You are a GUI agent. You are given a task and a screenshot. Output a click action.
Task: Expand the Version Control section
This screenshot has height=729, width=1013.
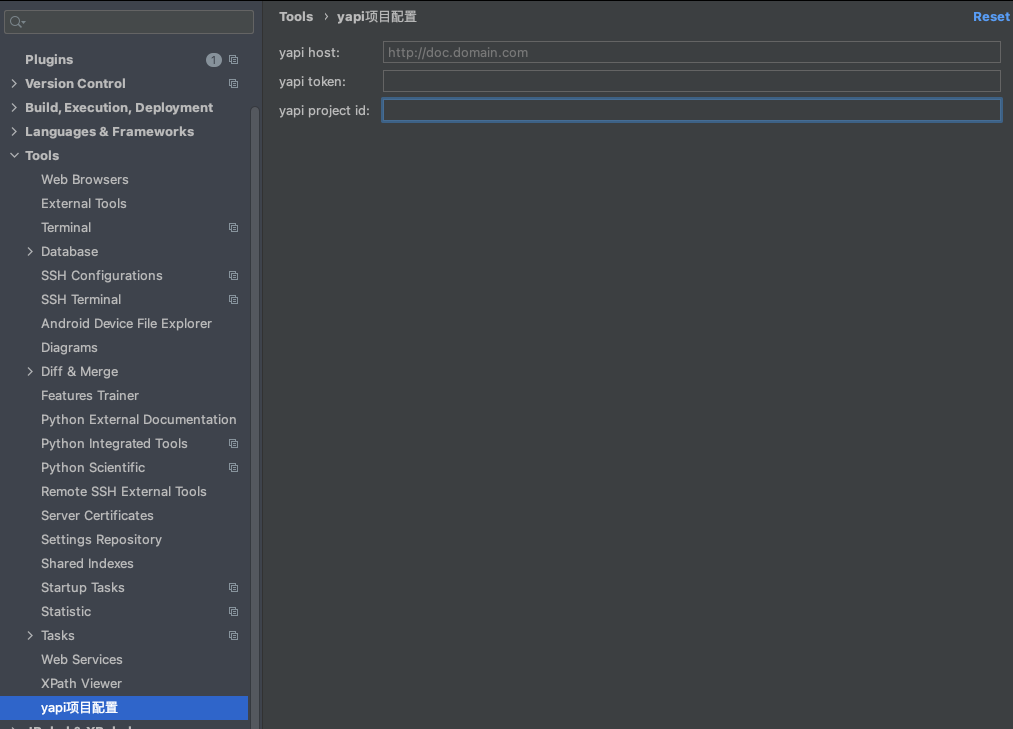tap(14, 83)
